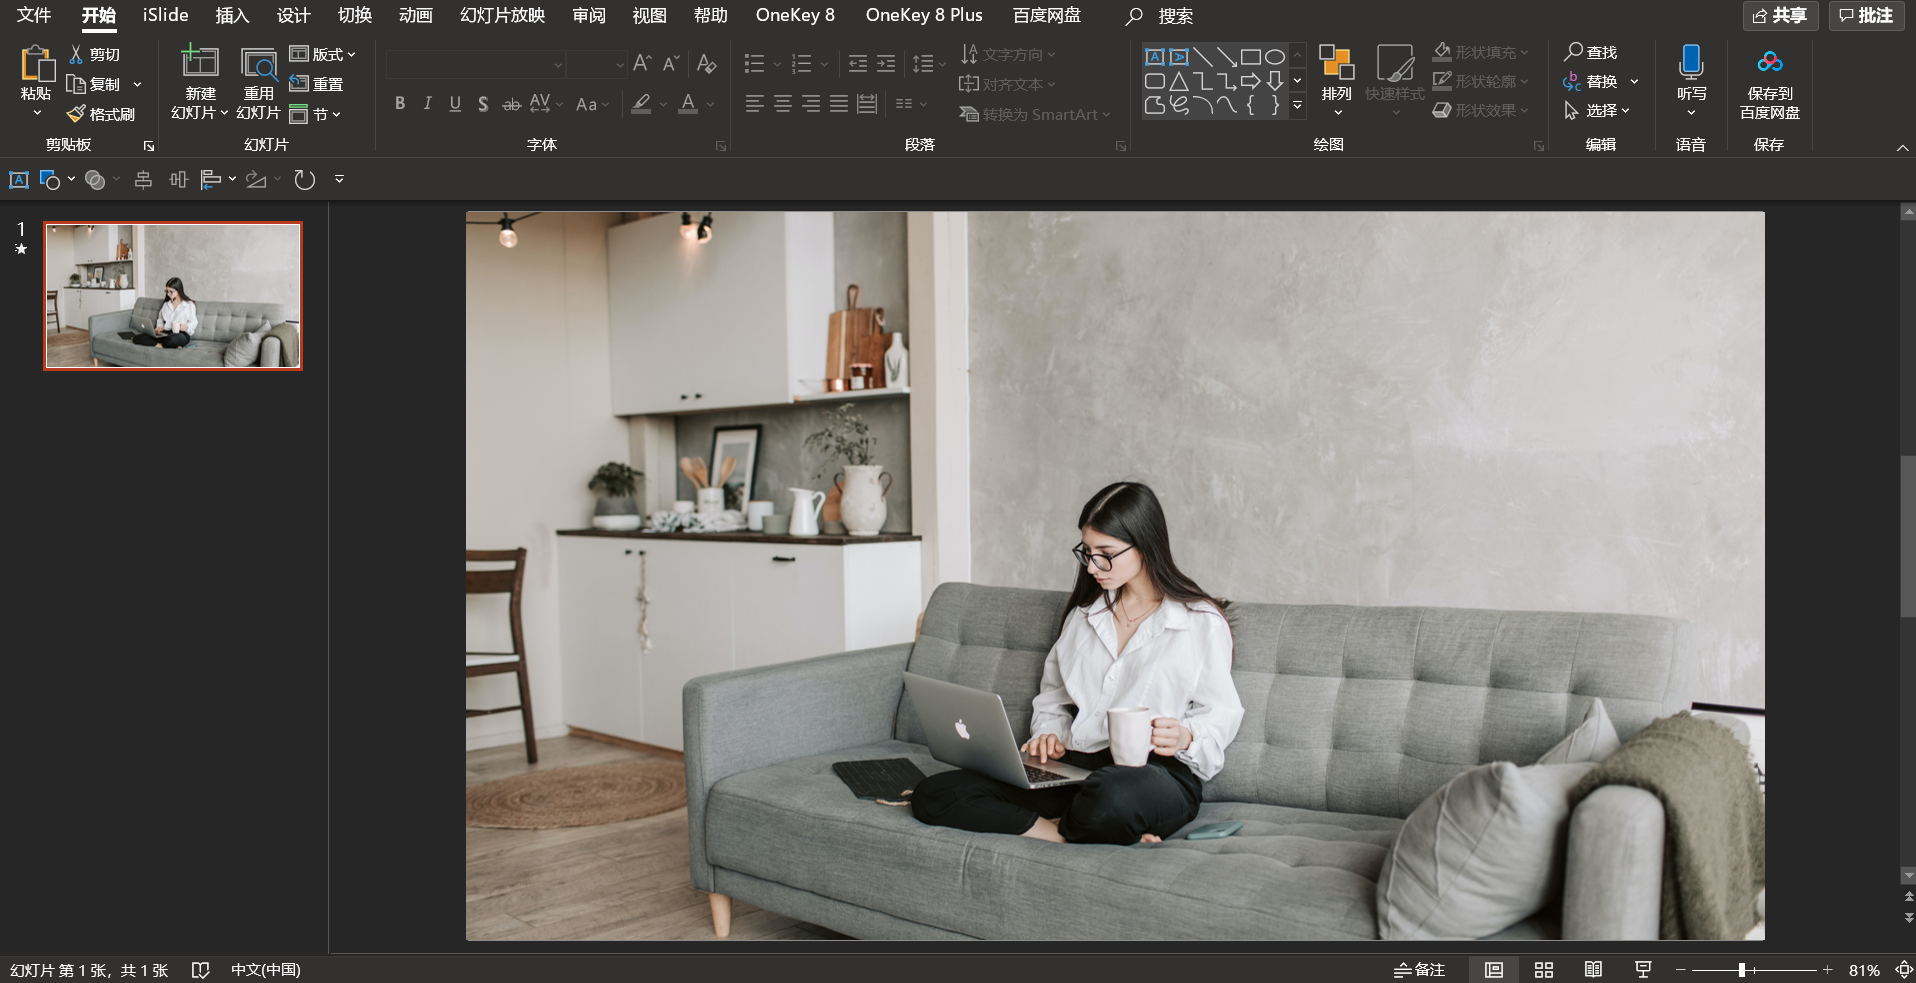Click the Paste (粘贴) icon
1916x983 pixels.
tap(36, 64)
